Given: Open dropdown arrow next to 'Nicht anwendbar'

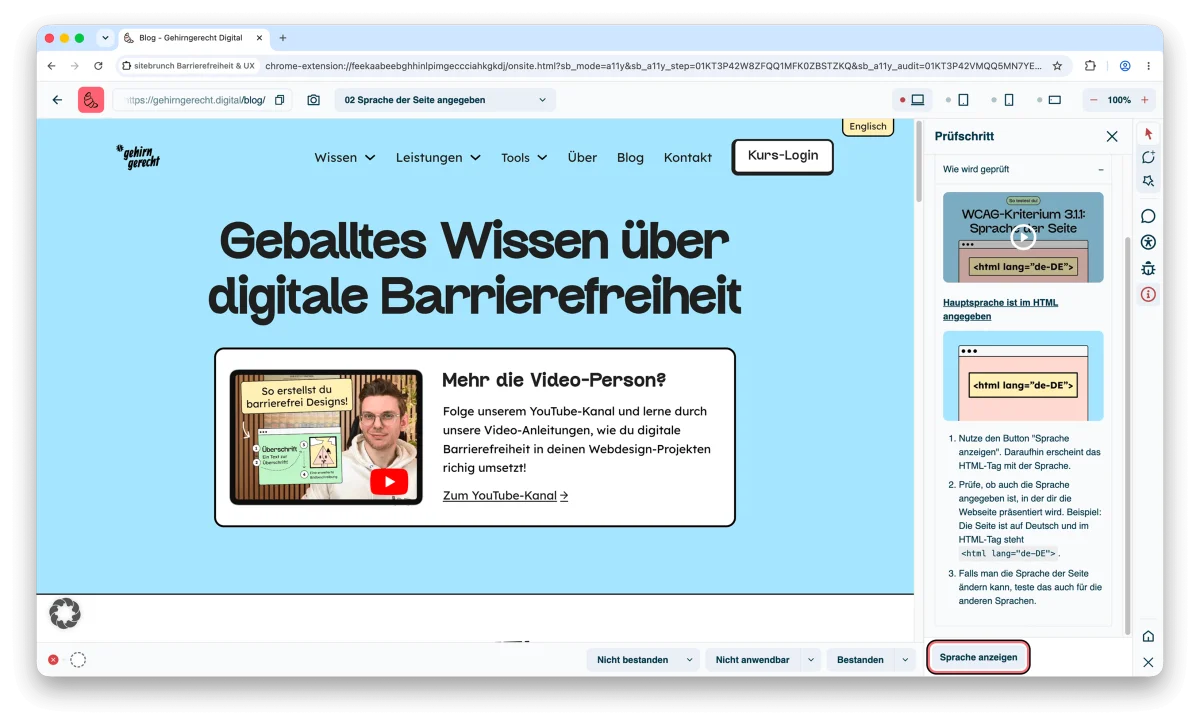Looking at the screenshot, I should 810,660.
